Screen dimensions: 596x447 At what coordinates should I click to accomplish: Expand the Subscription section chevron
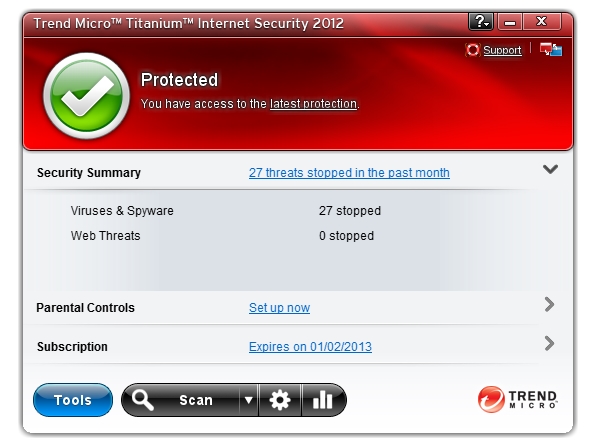tap(549, 344)
